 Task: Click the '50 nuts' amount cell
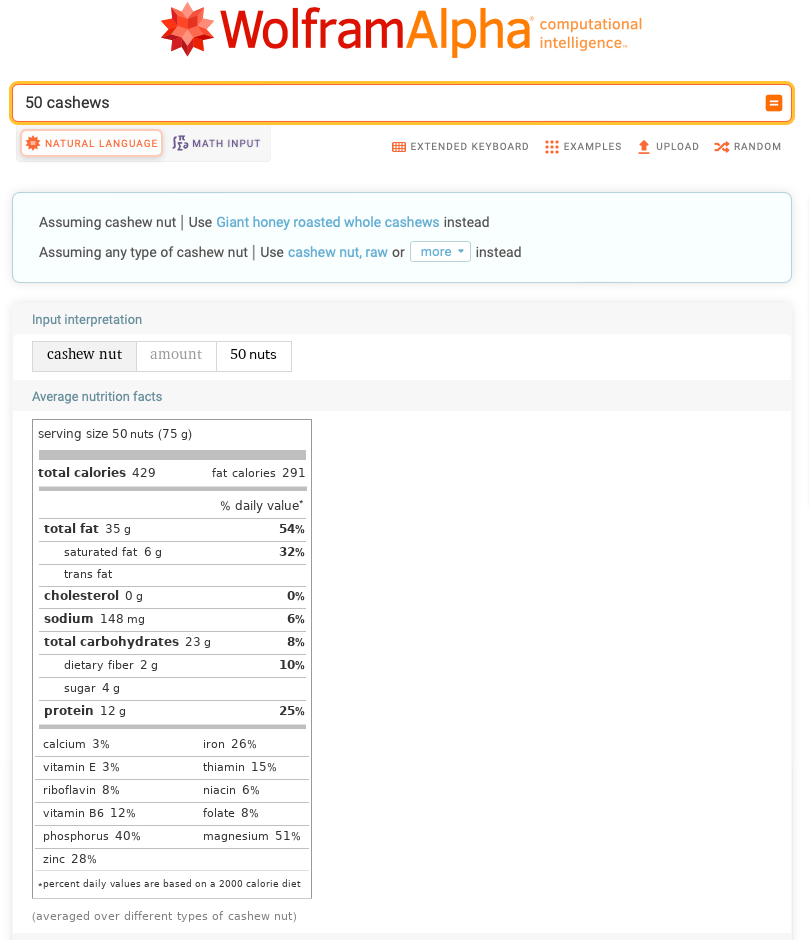(254, 356)
